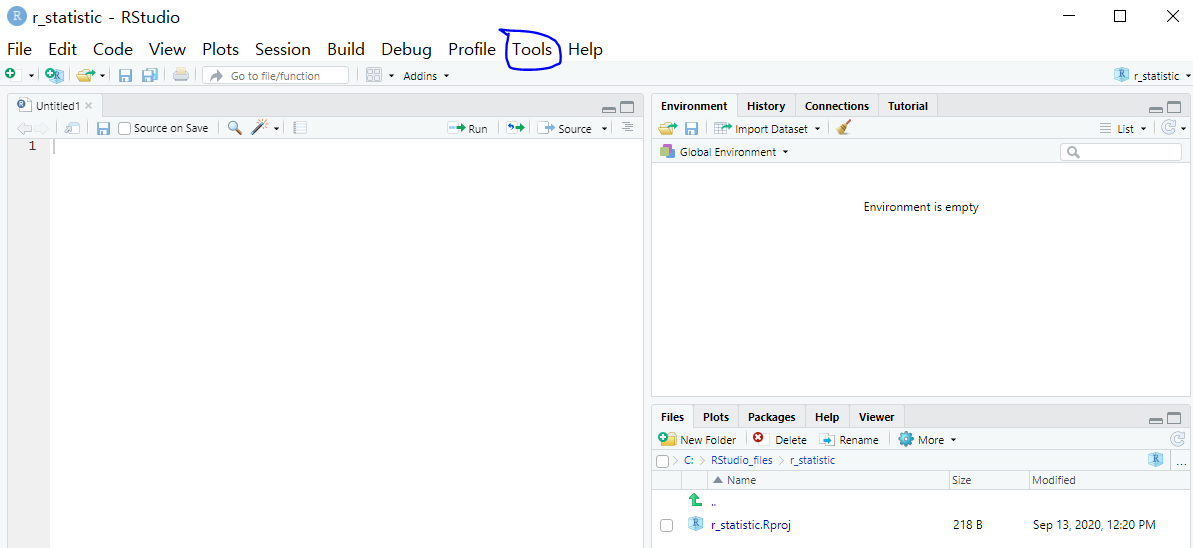This screenshot has height=548, width=1193.
Task: Open the List view dropdown in Environment
Action: [1124, 129]
